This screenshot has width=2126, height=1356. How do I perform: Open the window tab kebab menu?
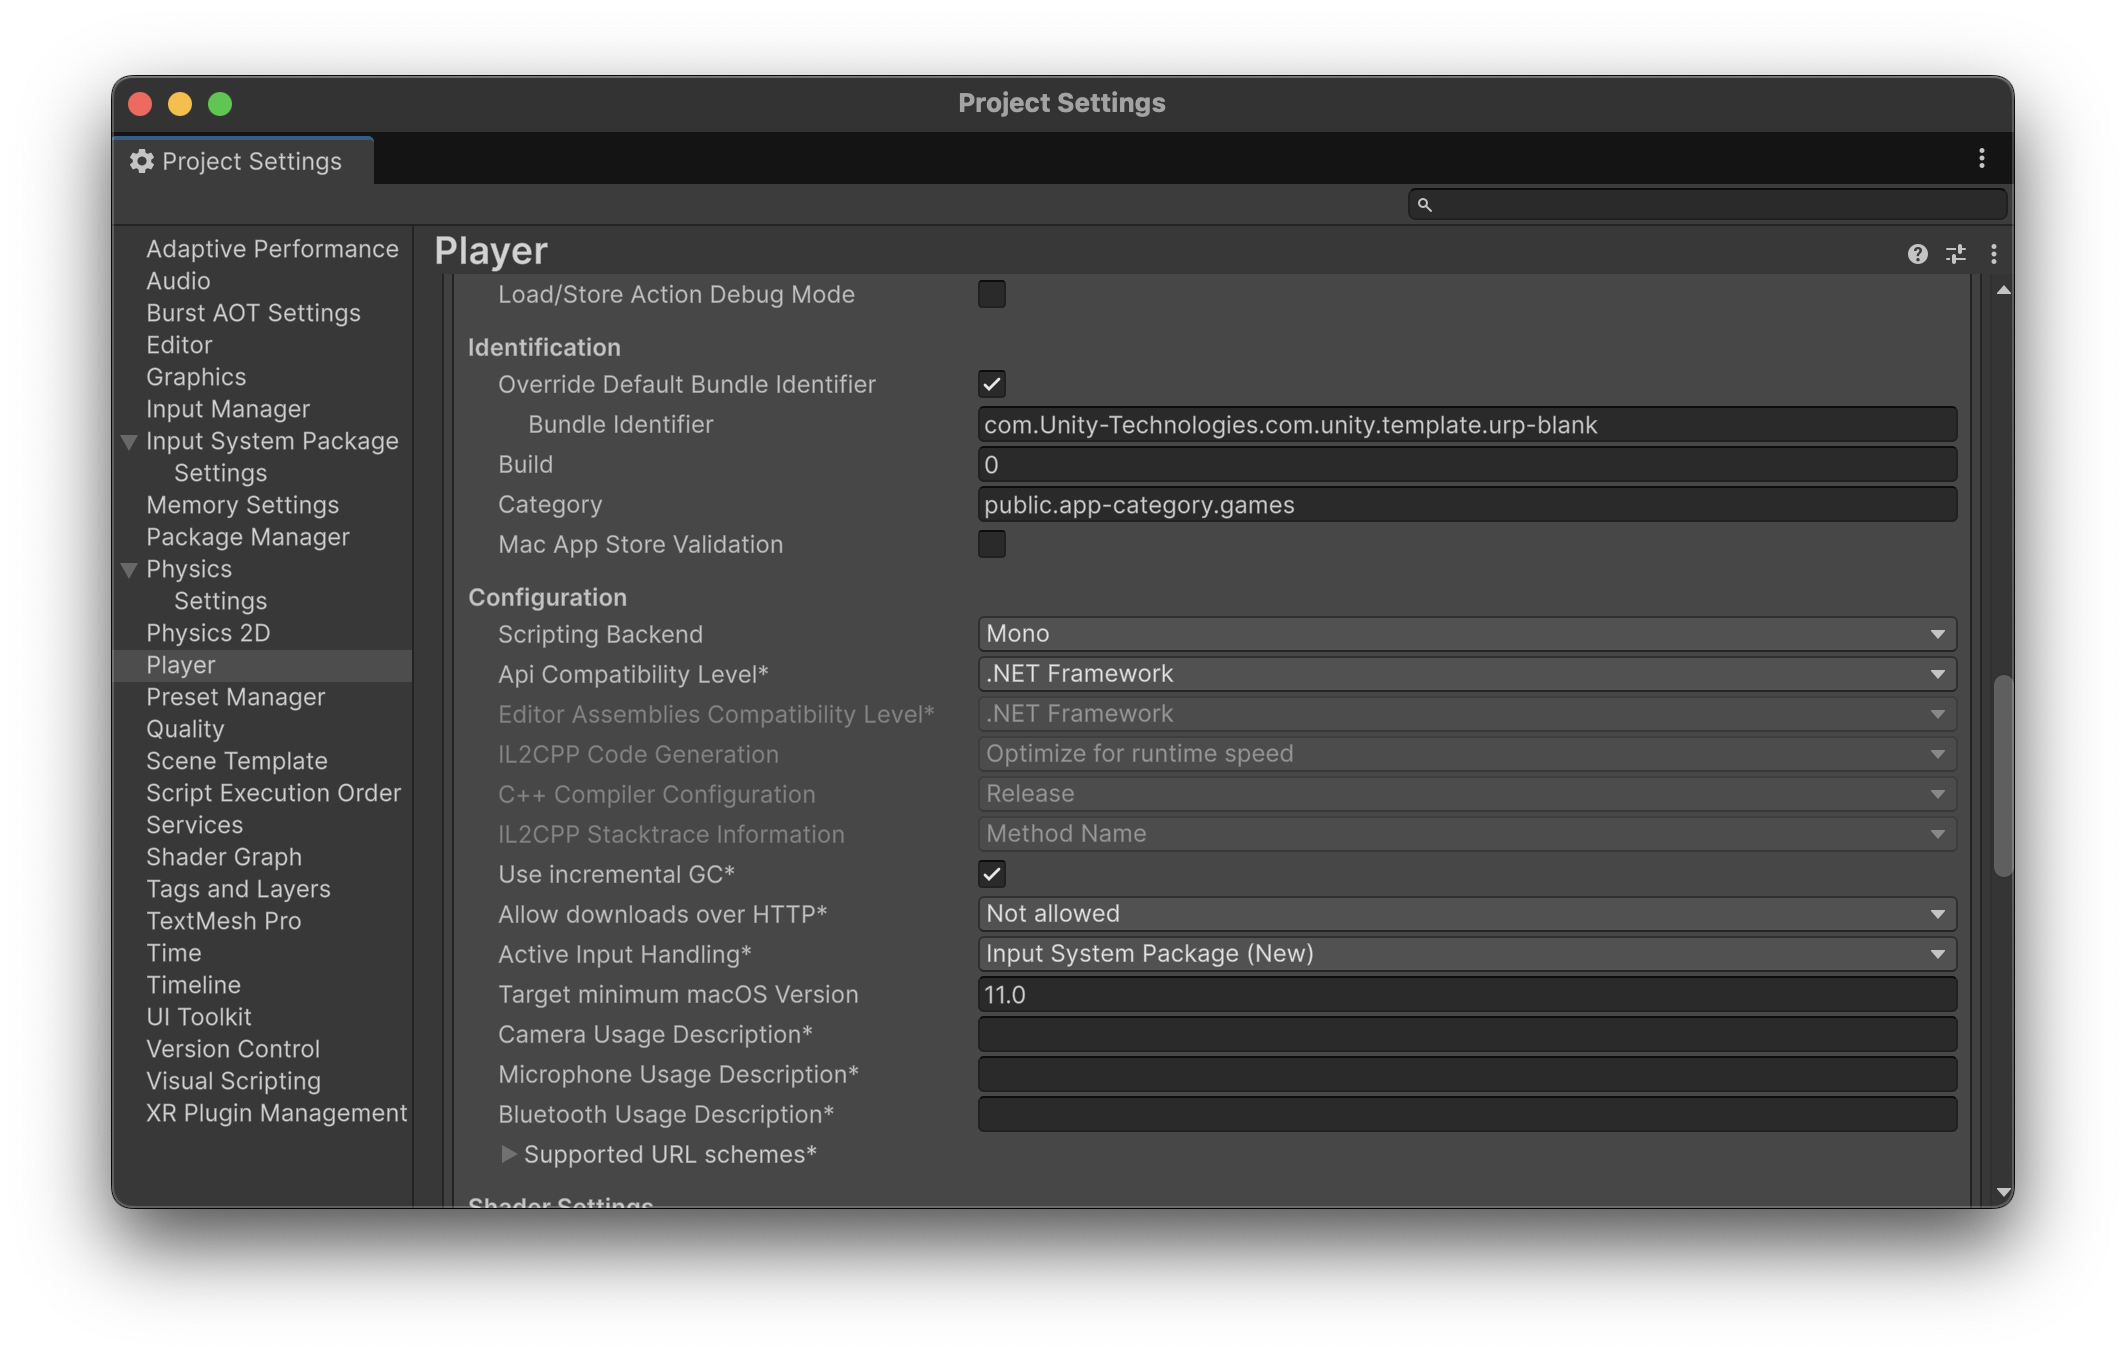[1981, 159]
